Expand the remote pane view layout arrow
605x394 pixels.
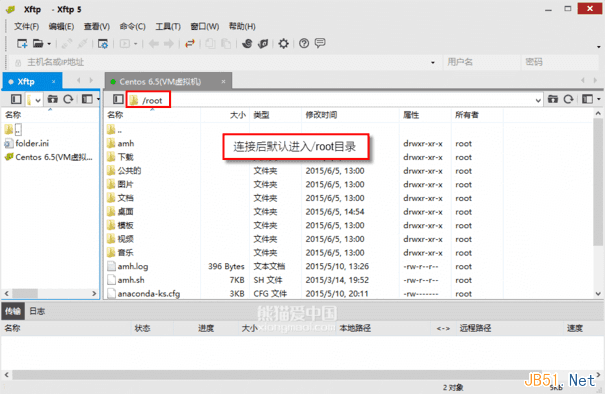598,100
